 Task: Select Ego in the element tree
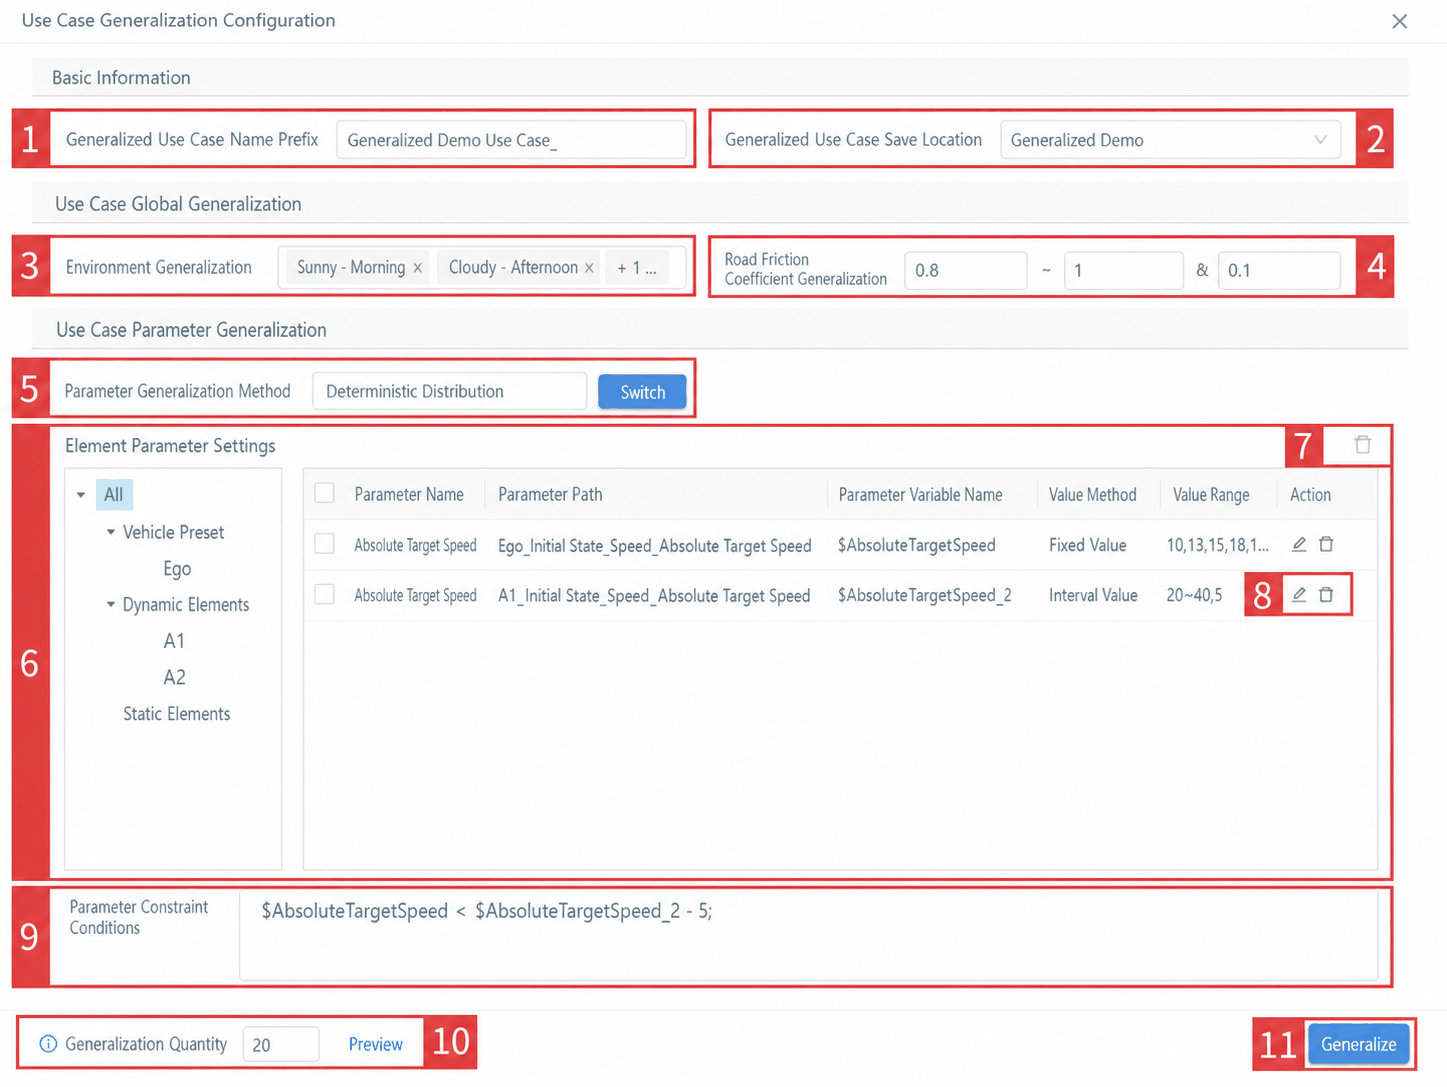pos(177,568)
